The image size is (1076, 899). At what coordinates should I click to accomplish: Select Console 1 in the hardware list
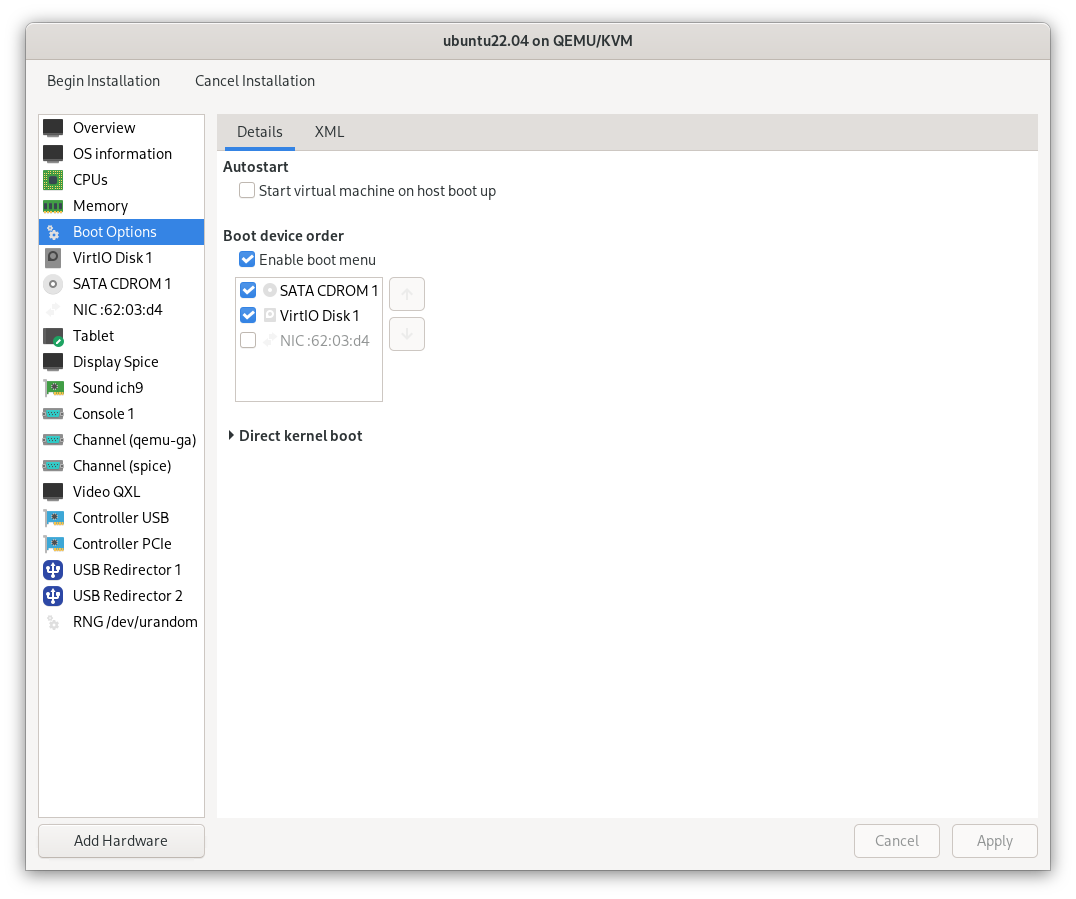click(121, 414)
